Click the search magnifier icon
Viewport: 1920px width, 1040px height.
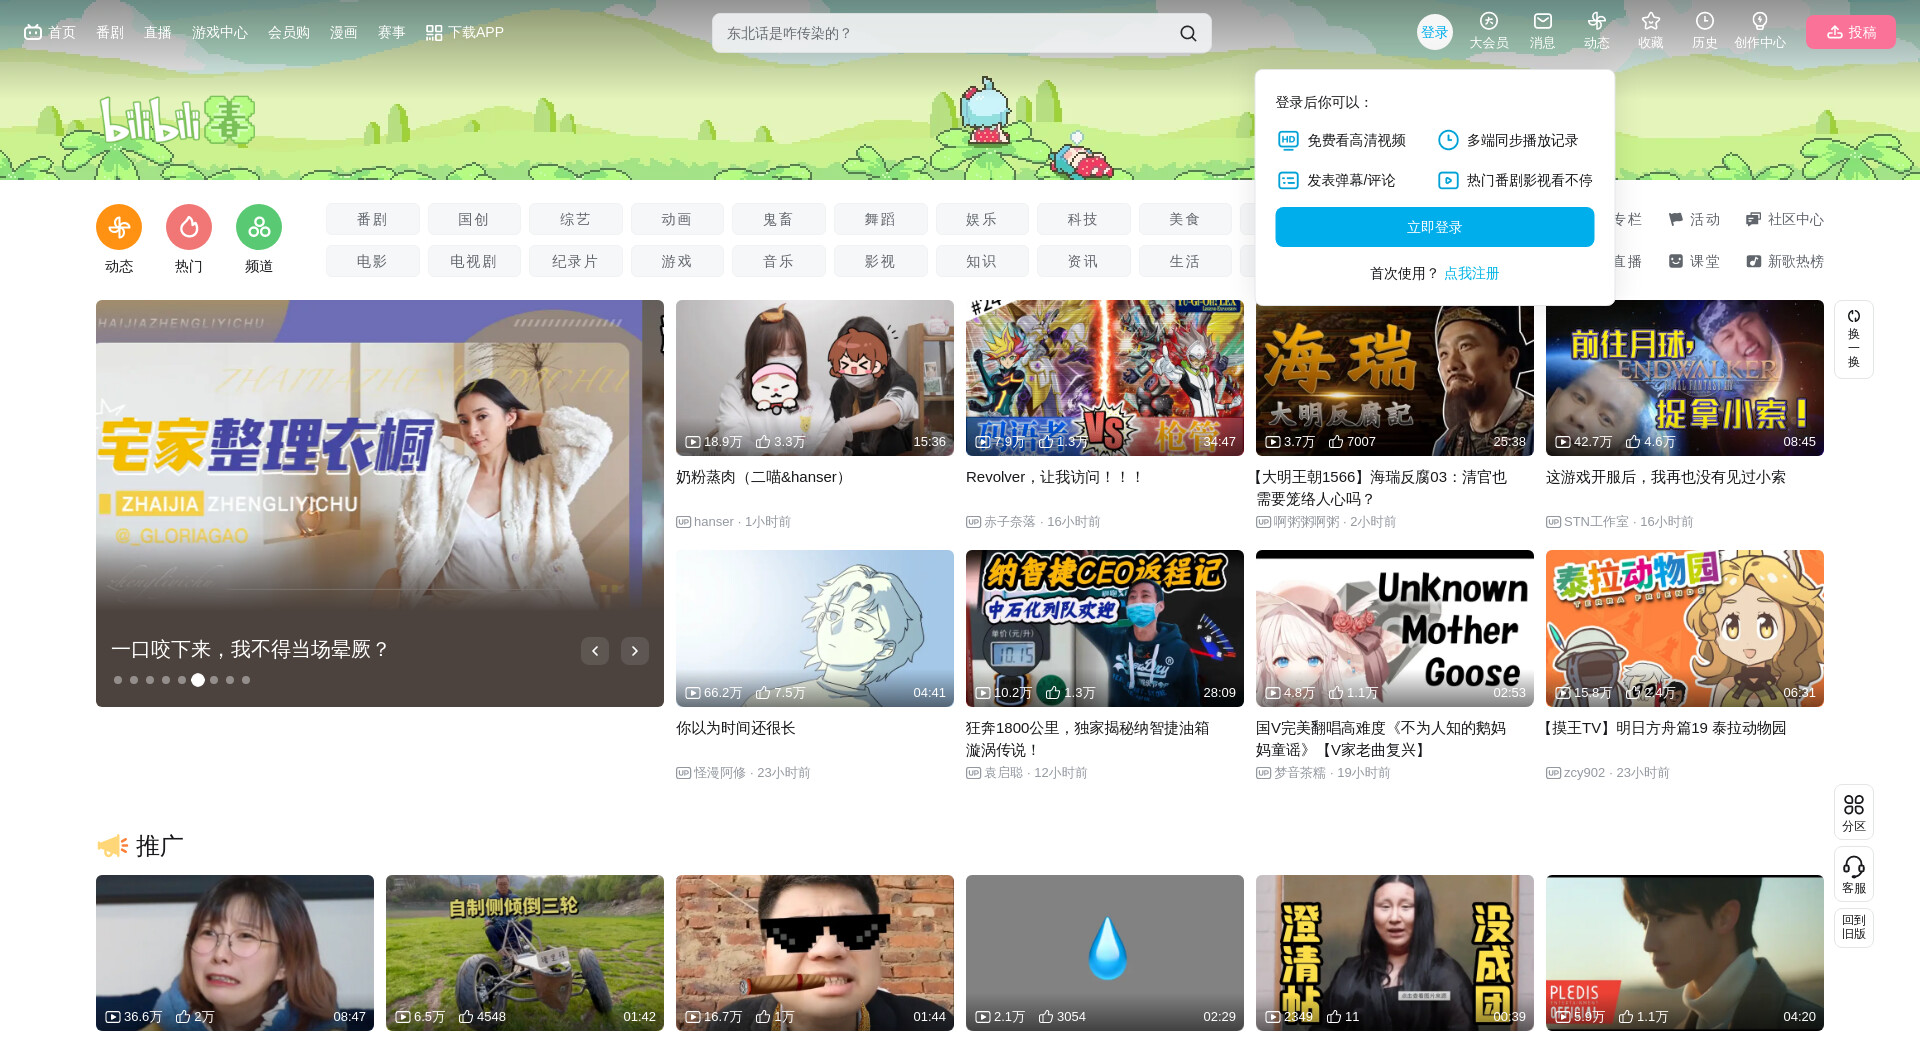[1188, 33]
